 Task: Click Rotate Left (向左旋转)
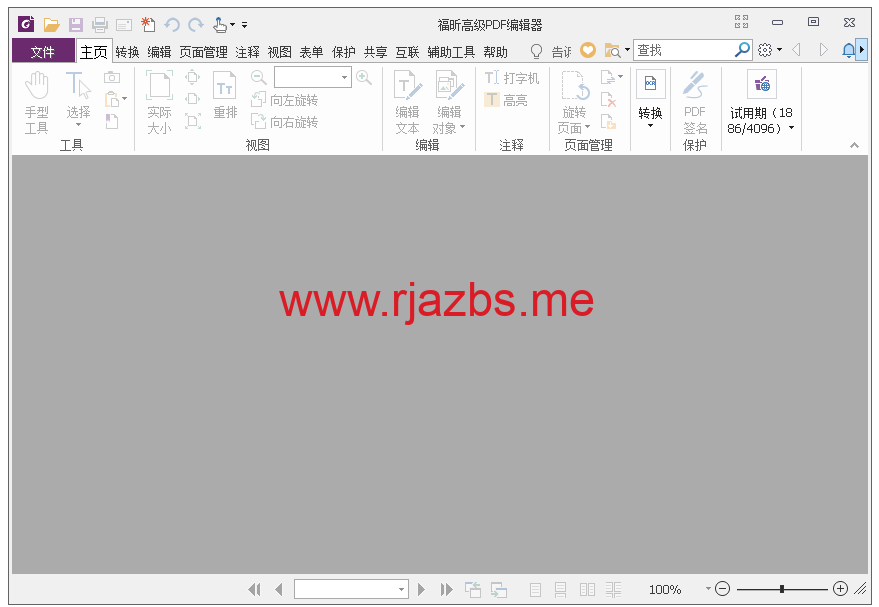(x=285, y=100)
